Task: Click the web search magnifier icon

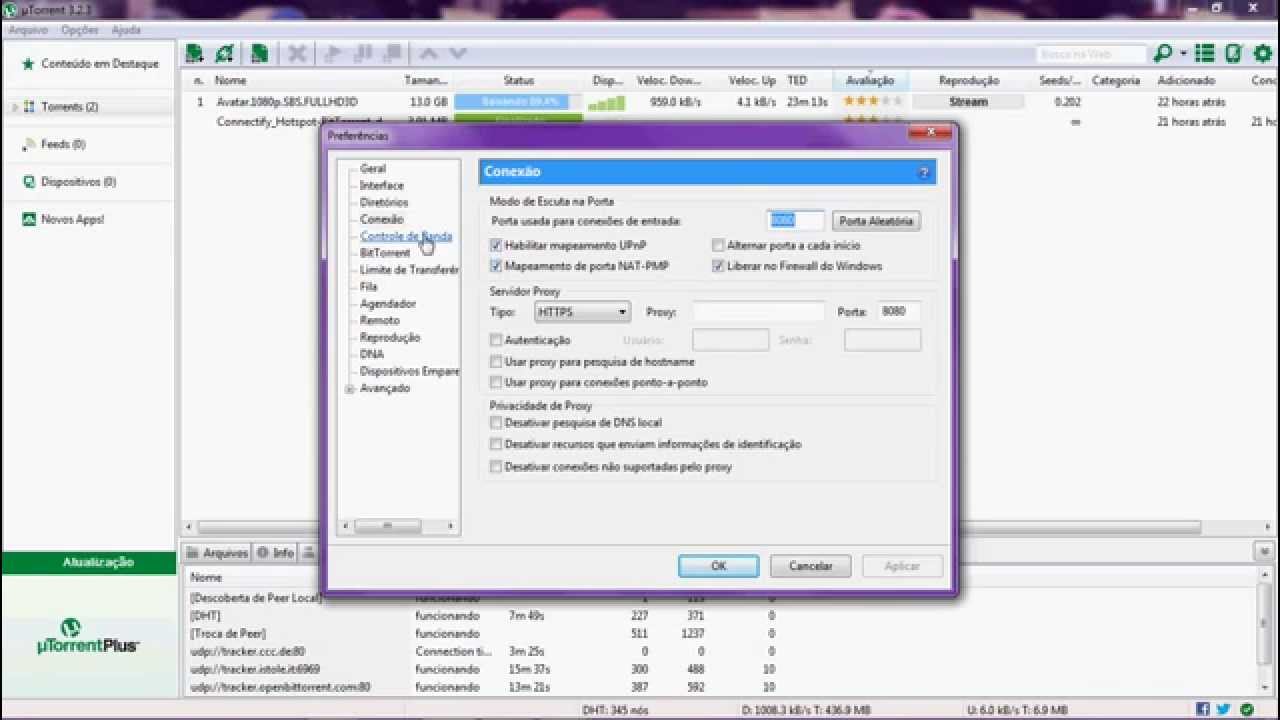Action: (x=1162, y=54)
